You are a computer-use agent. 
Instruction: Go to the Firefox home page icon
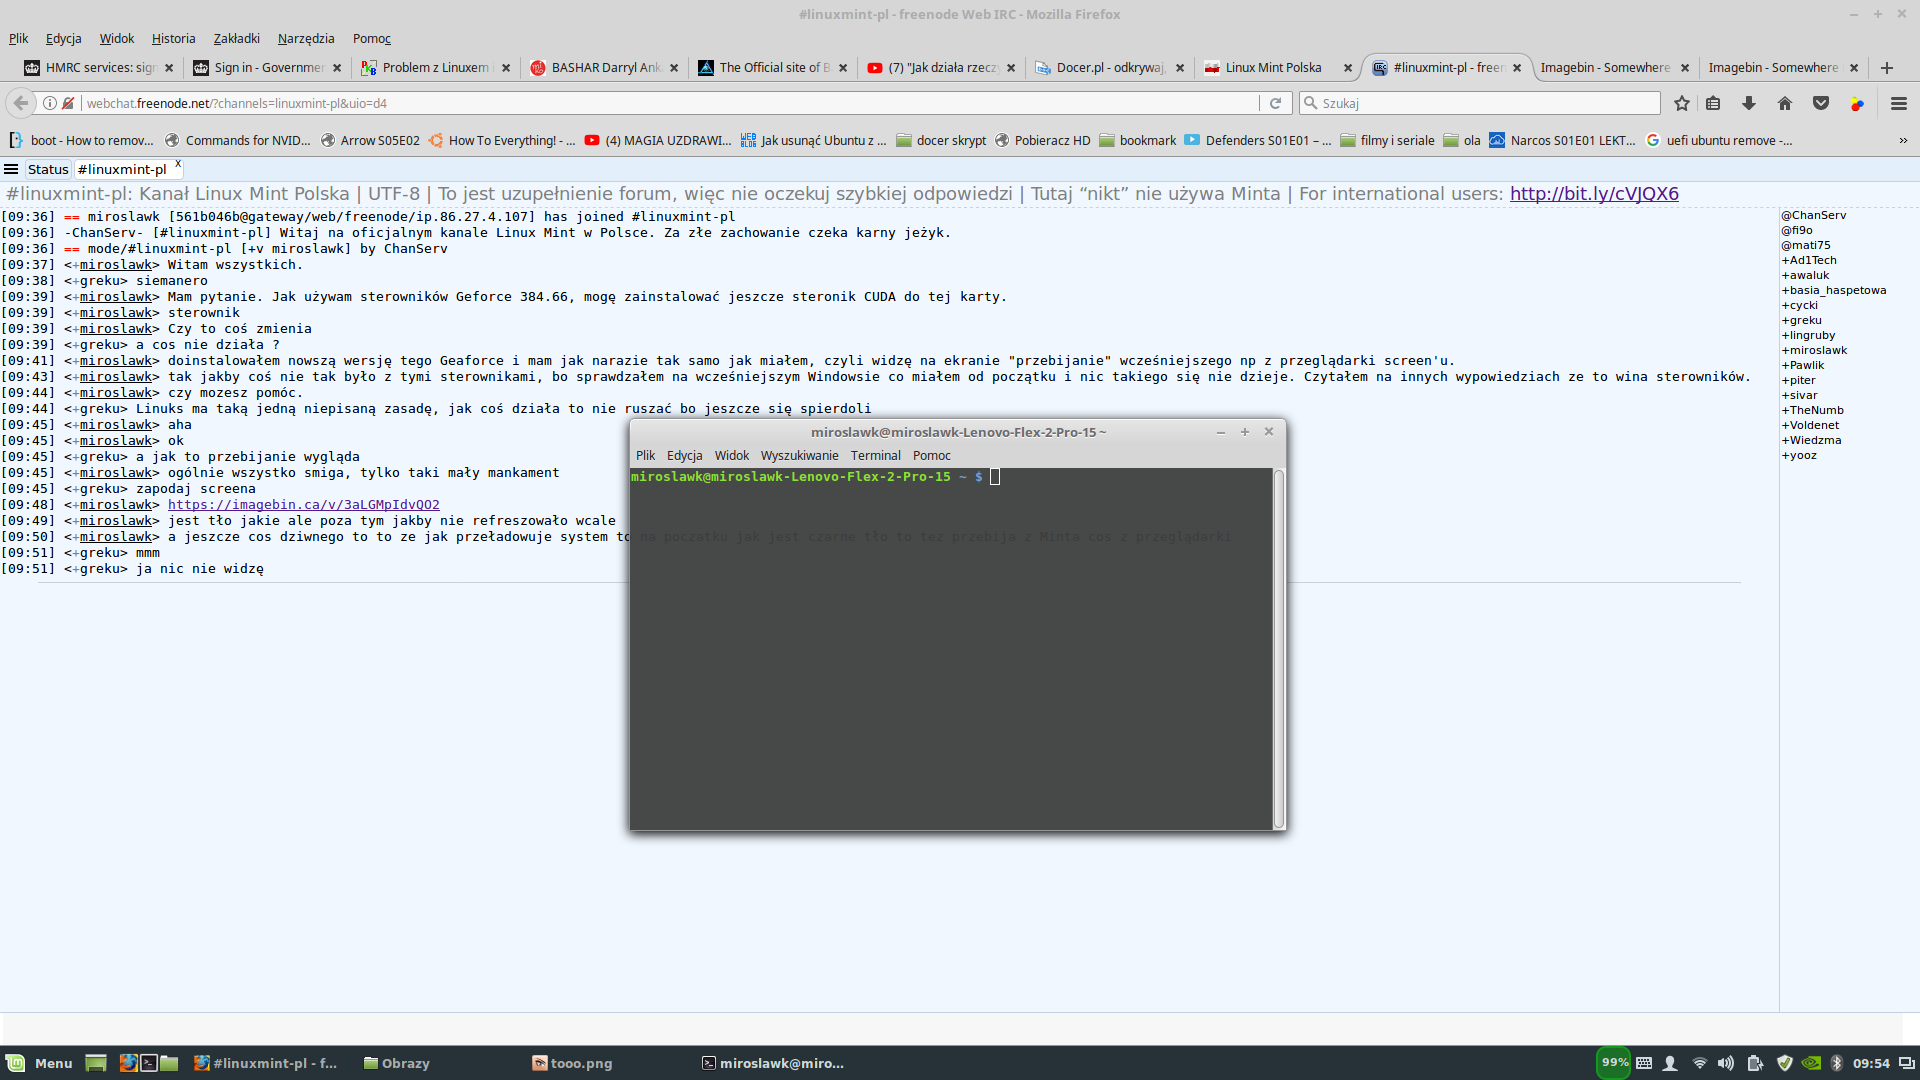pyautogui.click(x=1785, y=103)
